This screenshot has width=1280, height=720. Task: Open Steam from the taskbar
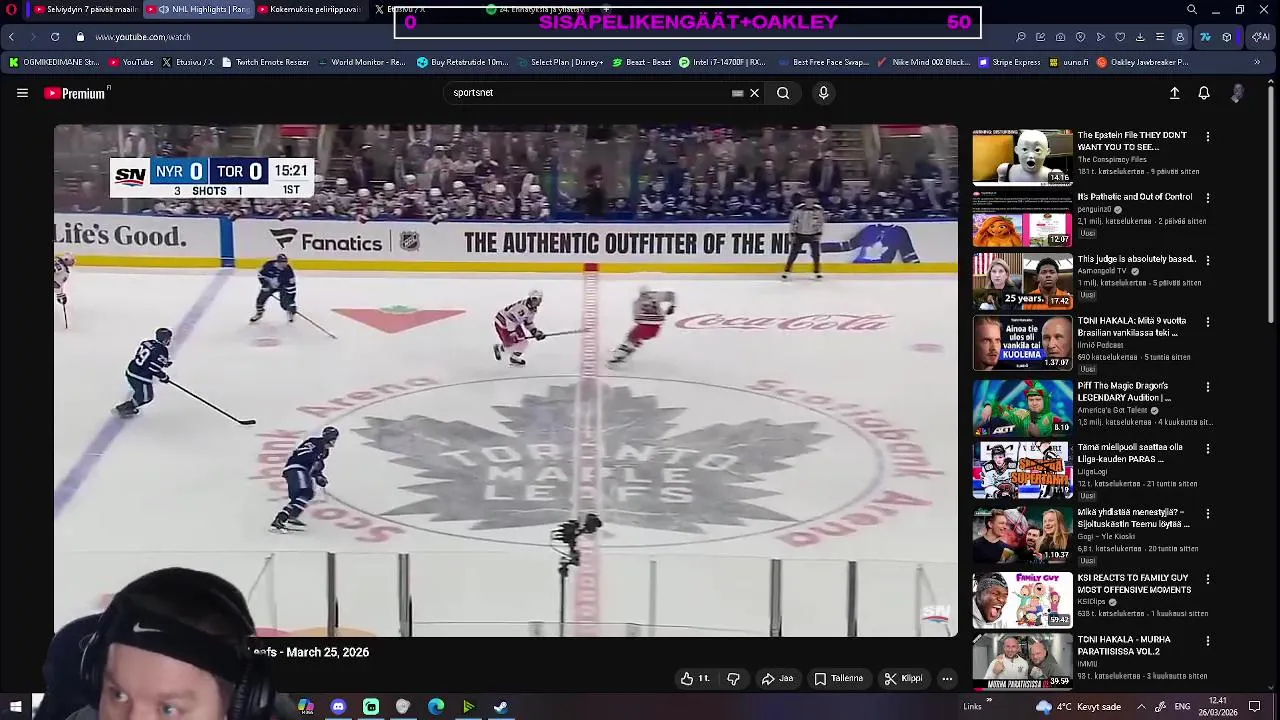501,707
